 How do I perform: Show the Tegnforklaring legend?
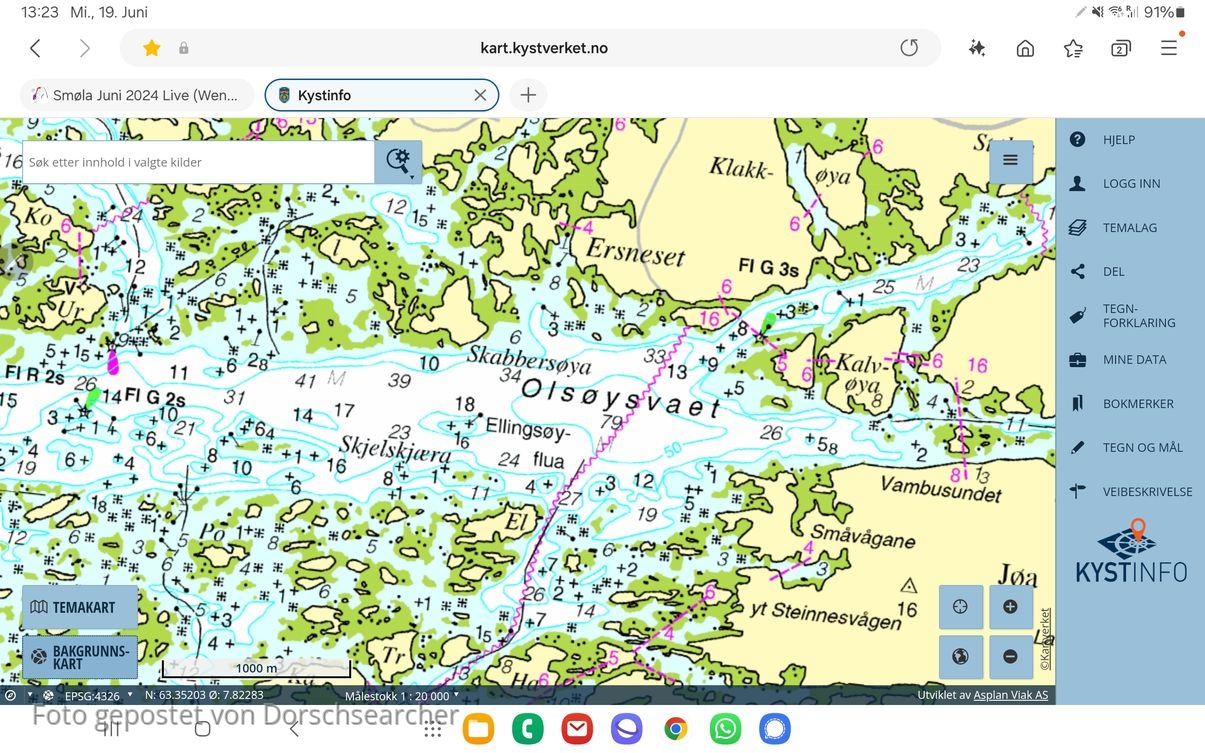click(x=1077, y=316)
